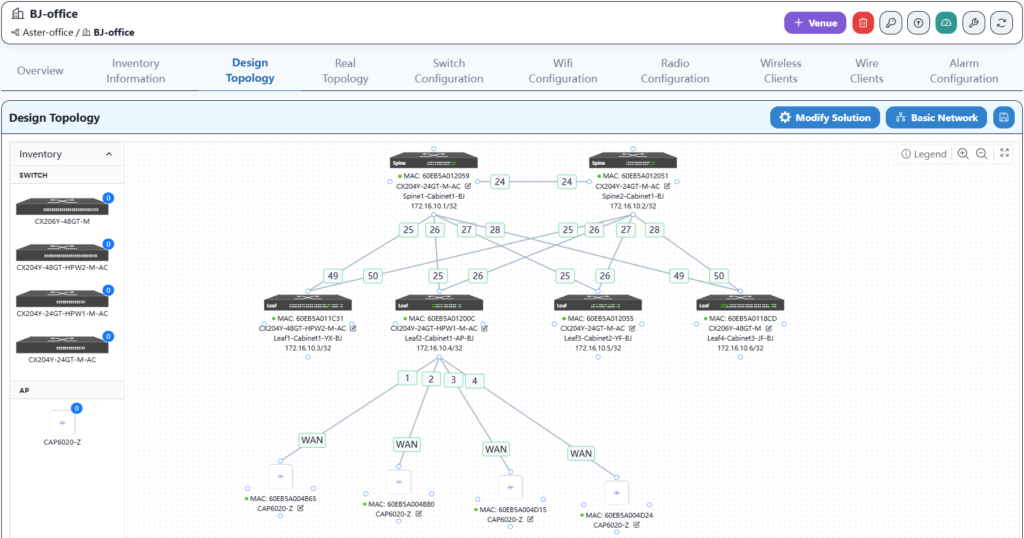
Task: Zoom in on the topology canvas
Action: [x=963, y=154]
